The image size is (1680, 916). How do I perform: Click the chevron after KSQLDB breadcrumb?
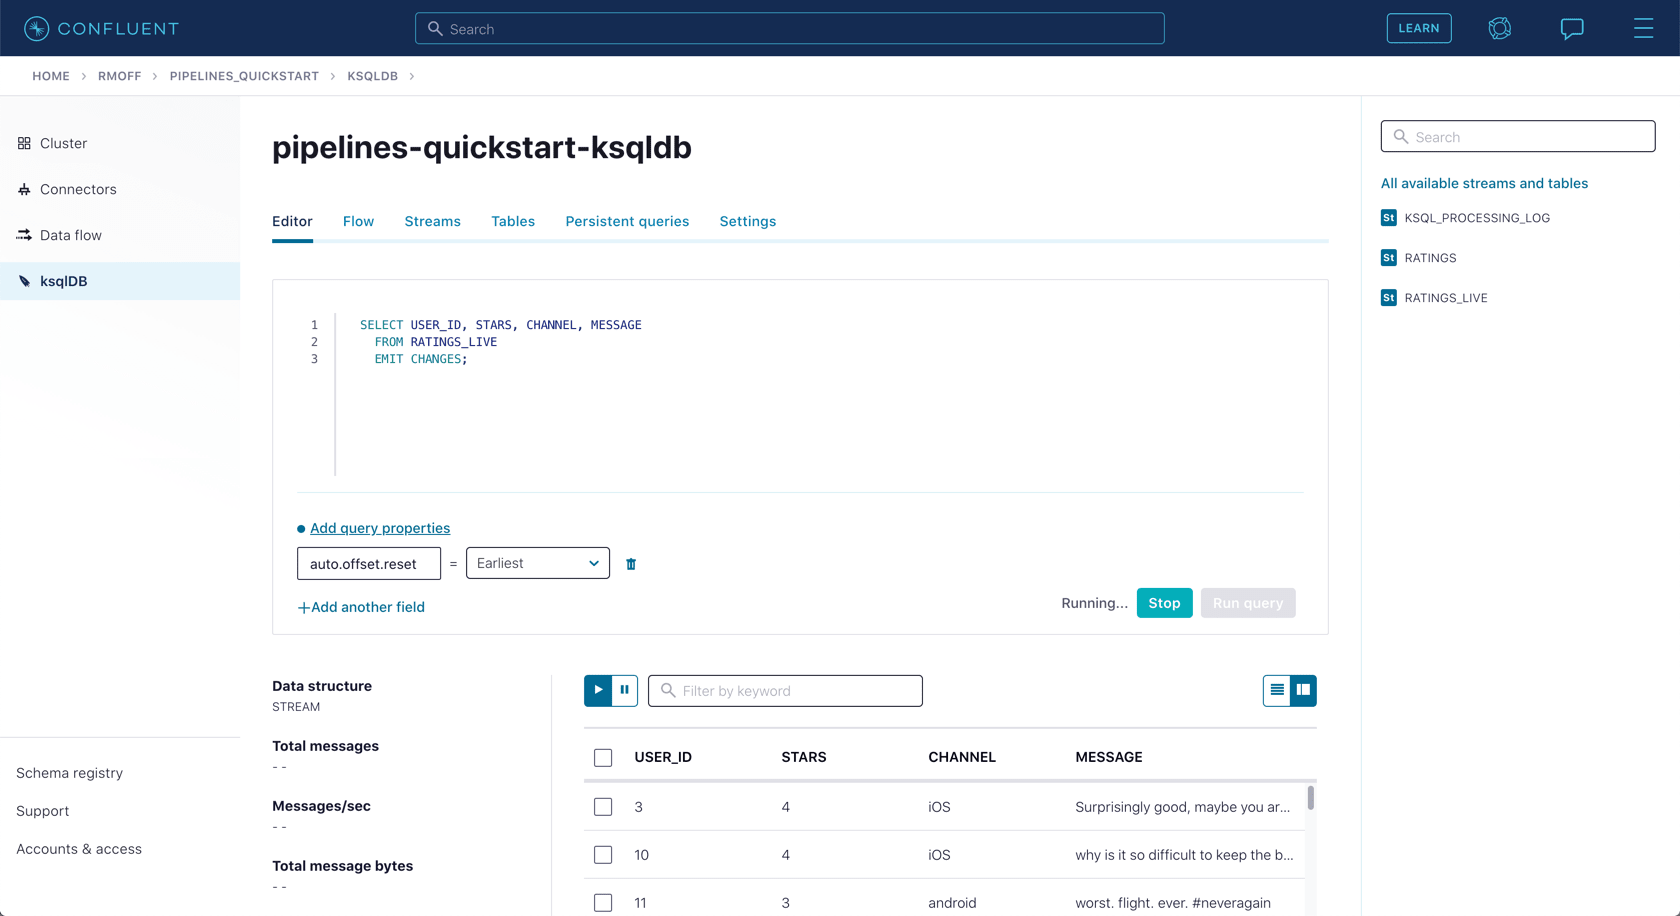[412, 76]
